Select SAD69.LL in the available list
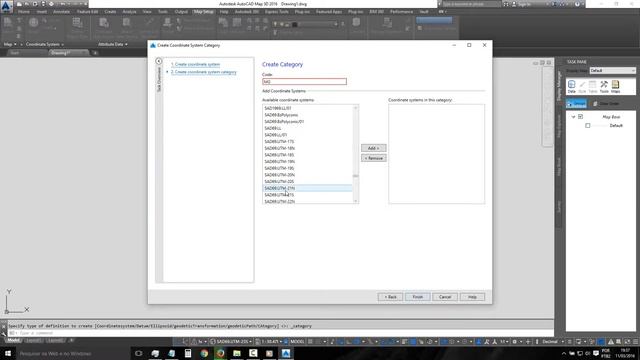The image size is (640, 360). coord(308,128)
